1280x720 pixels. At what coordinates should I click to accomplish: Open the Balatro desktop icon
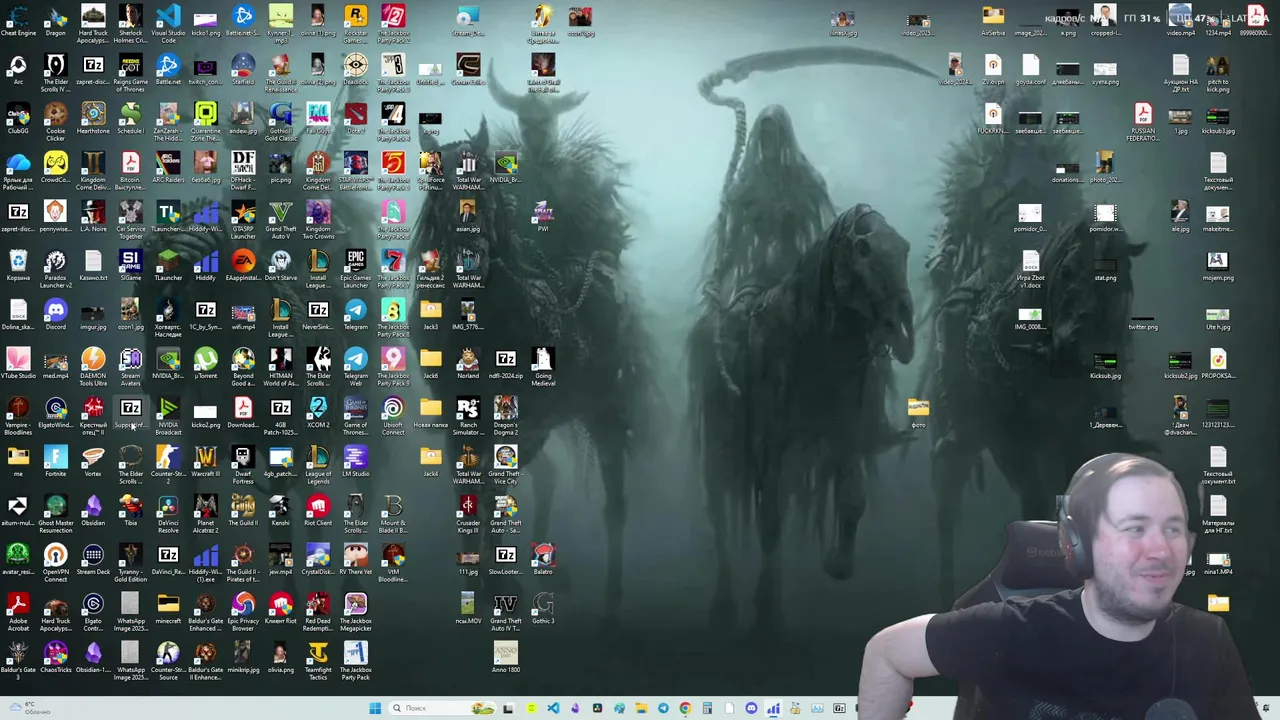click(543, 556)
